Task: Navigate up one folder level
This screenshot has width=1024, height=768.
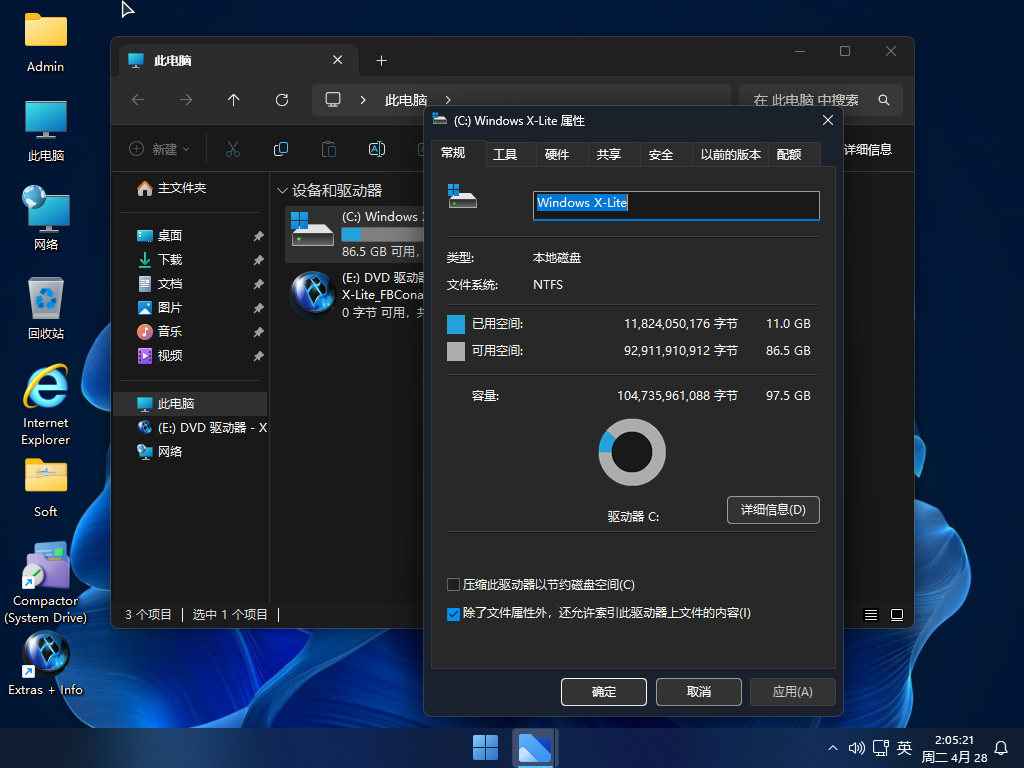Action: pos(234,100)
